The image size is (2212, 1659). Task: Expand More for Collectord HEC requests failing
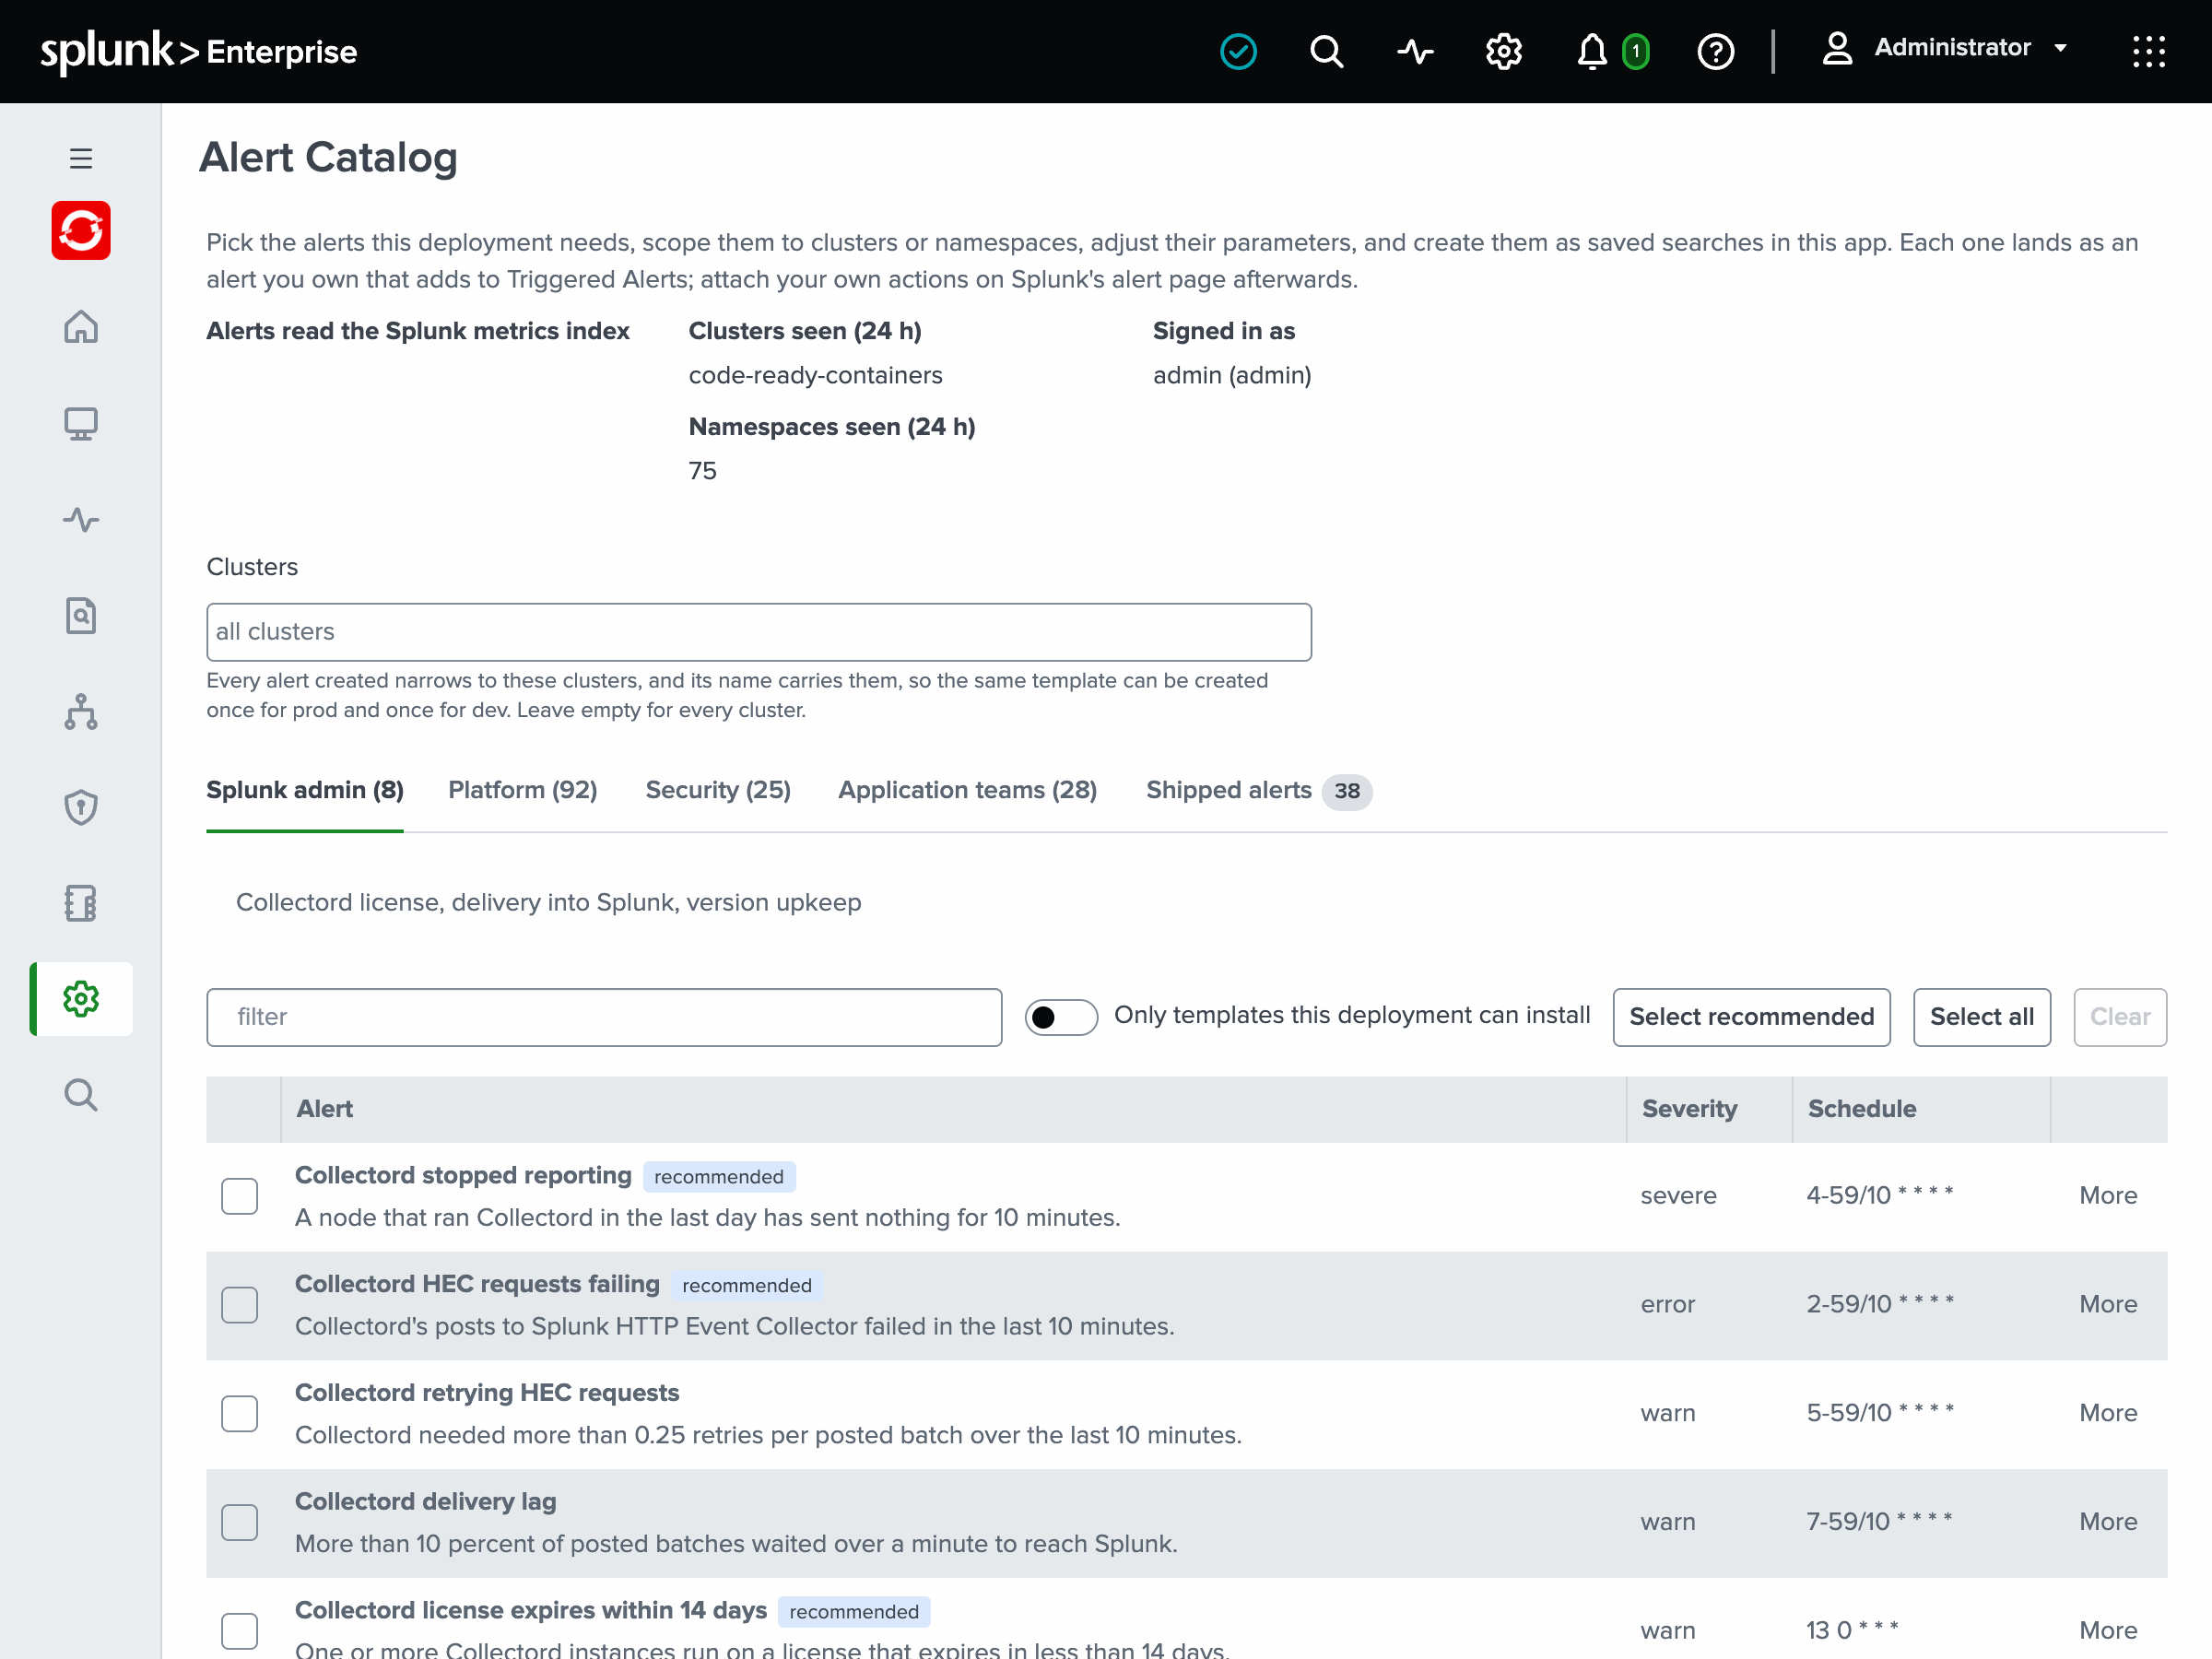2108,1304
